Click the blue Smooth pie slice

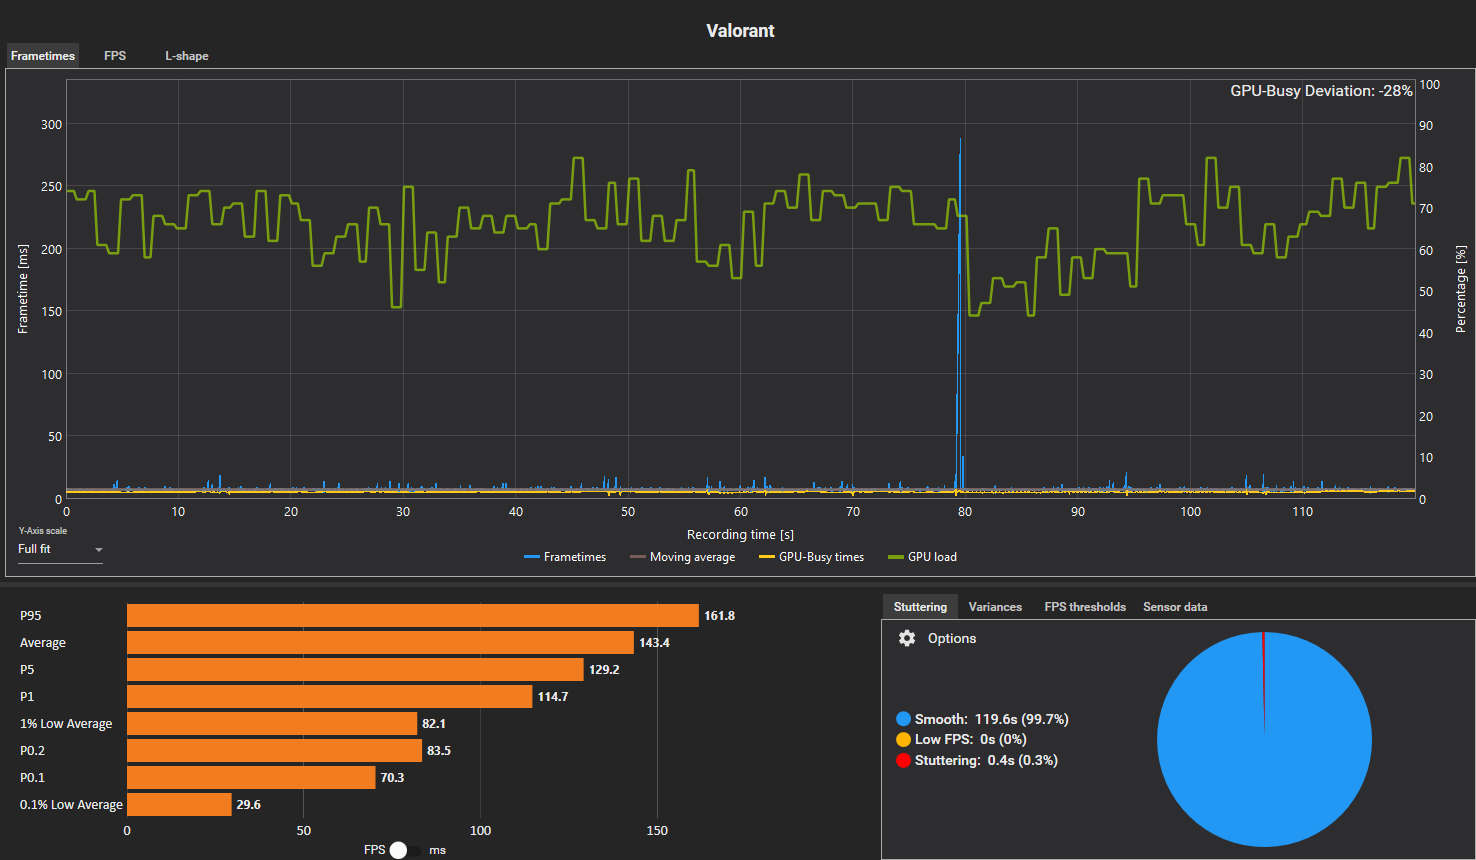tap(1264, 740)
